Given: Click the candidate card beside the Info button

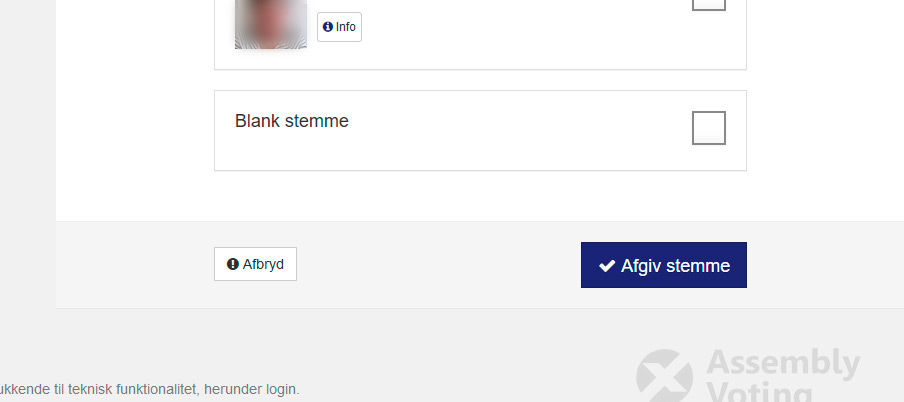Looking at the screenshot, I should 480,35.
